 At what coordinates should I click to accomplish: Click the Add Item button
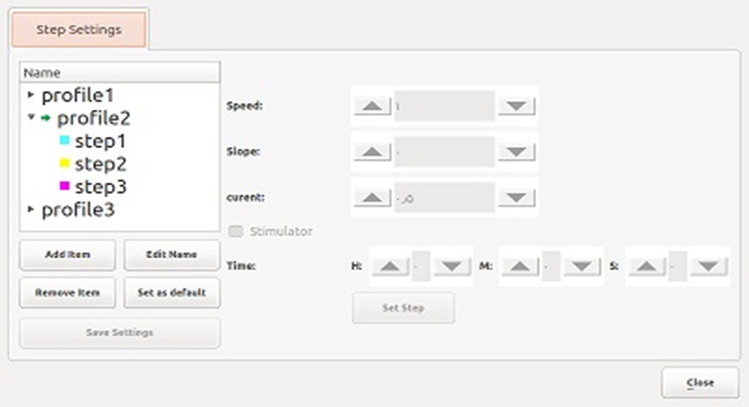(68, 255)
